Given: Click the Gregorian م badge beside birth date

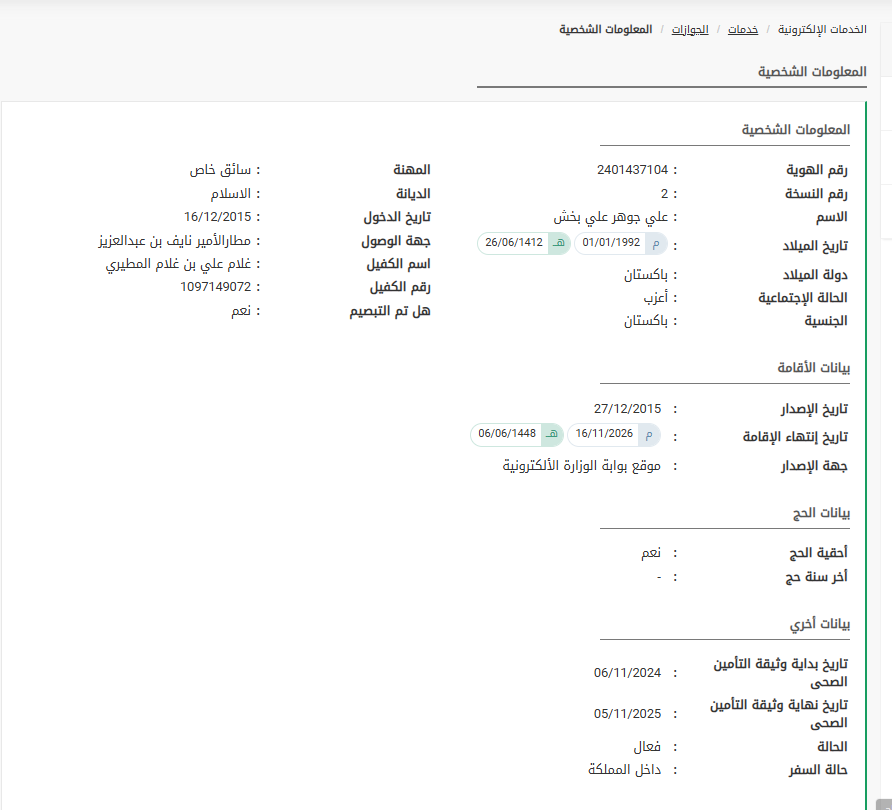Looking at the screenshot, I should pos(656,243).
